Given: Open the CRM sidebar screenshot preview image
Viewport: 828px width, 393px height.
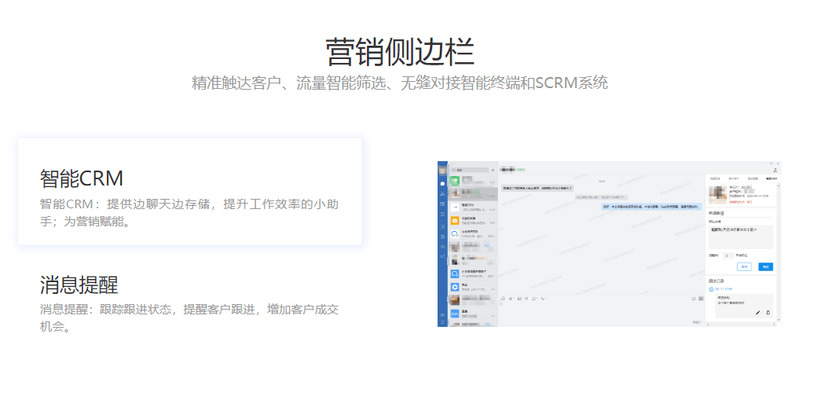Looking at the screenshot, I should pyautogui.click(x=609, y=244).
